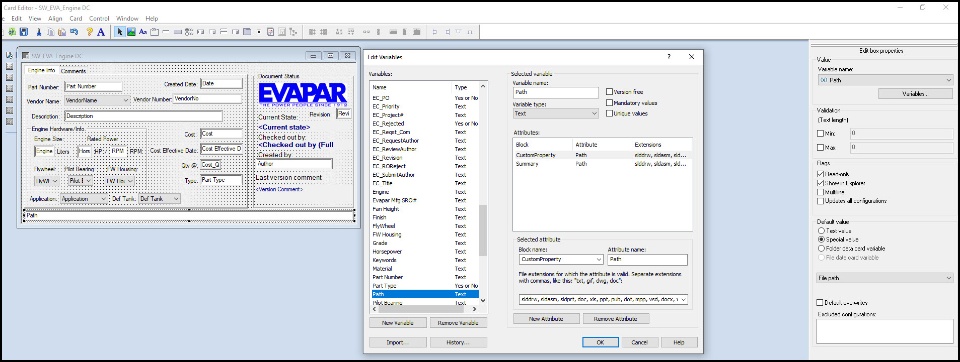Image resolution: width=960 pixels, height=362 pixels.
Task: Open Card menu
Action: (75, 18)
